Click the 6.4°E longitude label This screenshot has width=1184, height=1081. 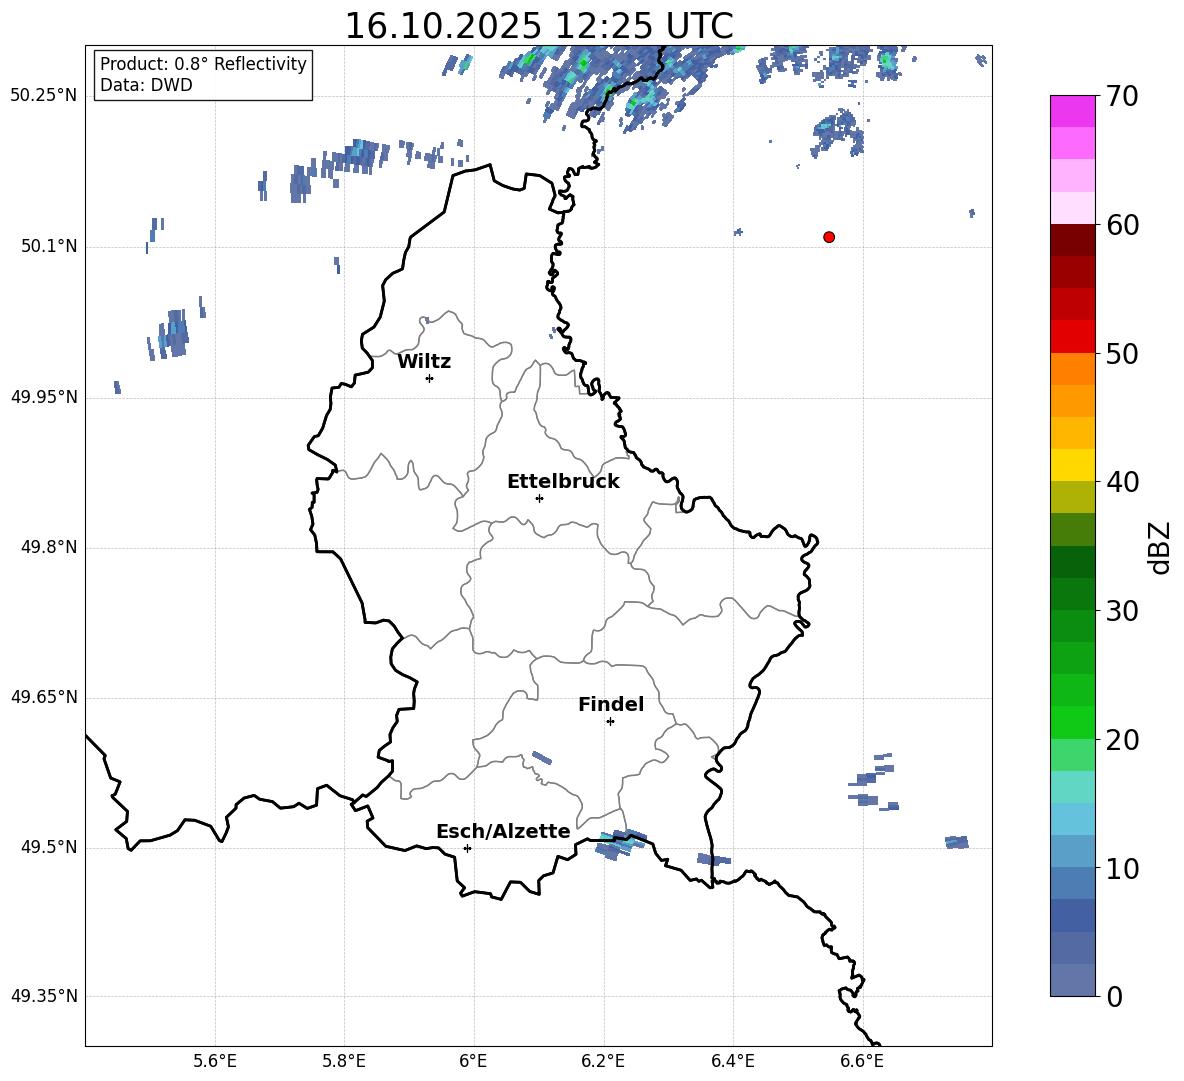732,1061
